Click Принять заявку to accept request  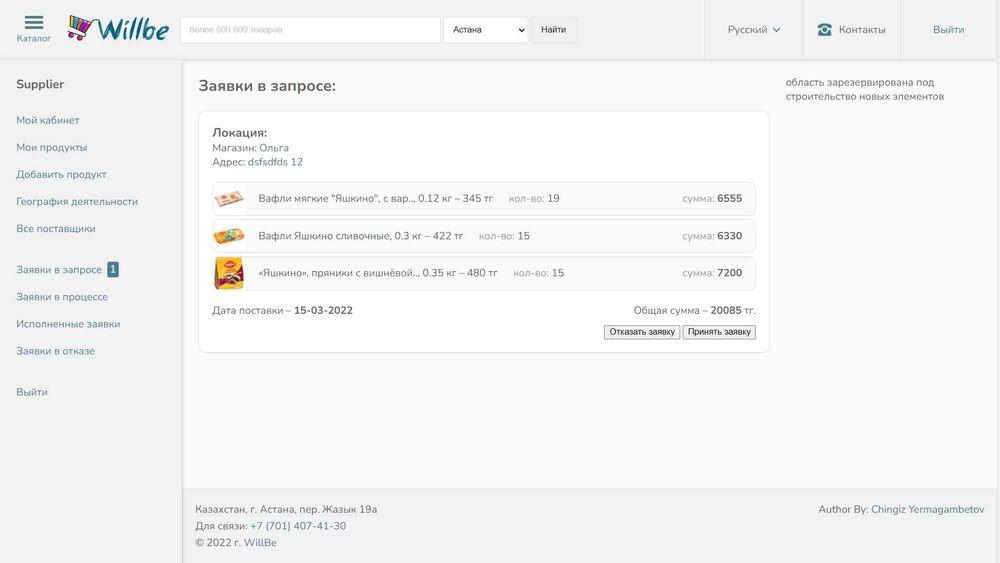pyautogui.click(x=719, y=332)
